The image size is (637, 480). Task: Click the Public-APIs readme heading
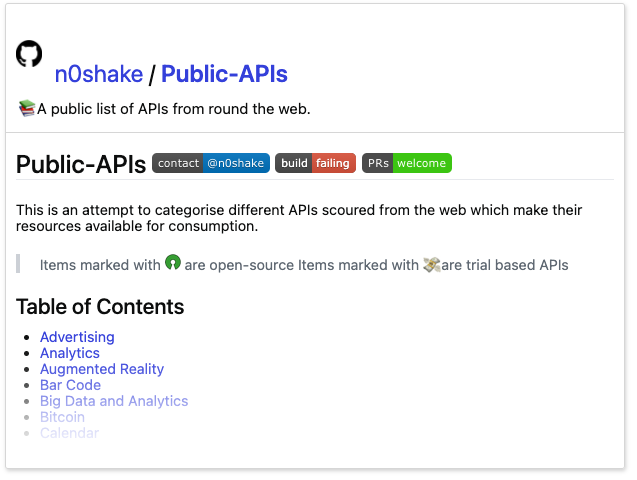pos(81,164)
